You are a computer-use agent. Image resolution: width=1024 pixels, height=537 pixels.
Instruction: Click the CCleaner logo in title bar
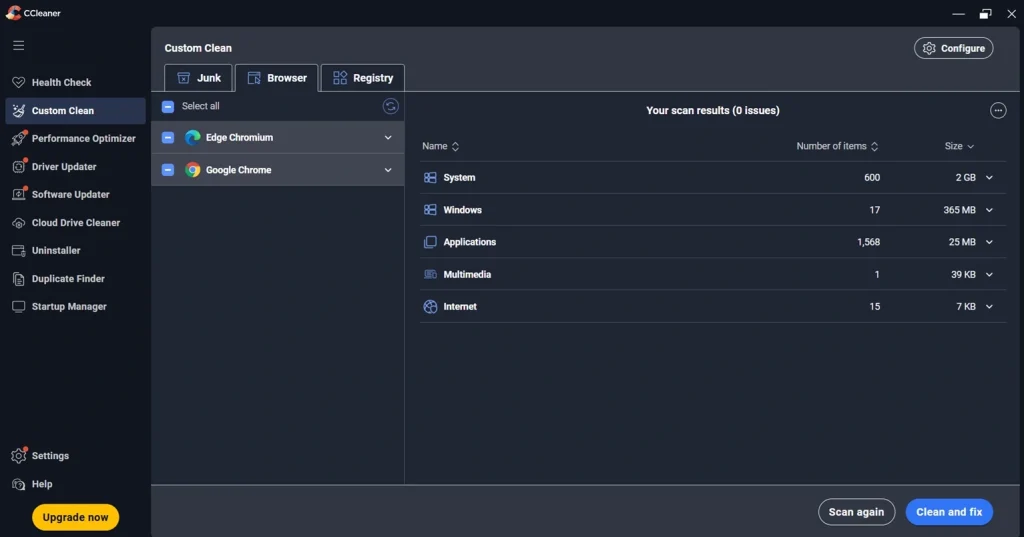[13, 12]
